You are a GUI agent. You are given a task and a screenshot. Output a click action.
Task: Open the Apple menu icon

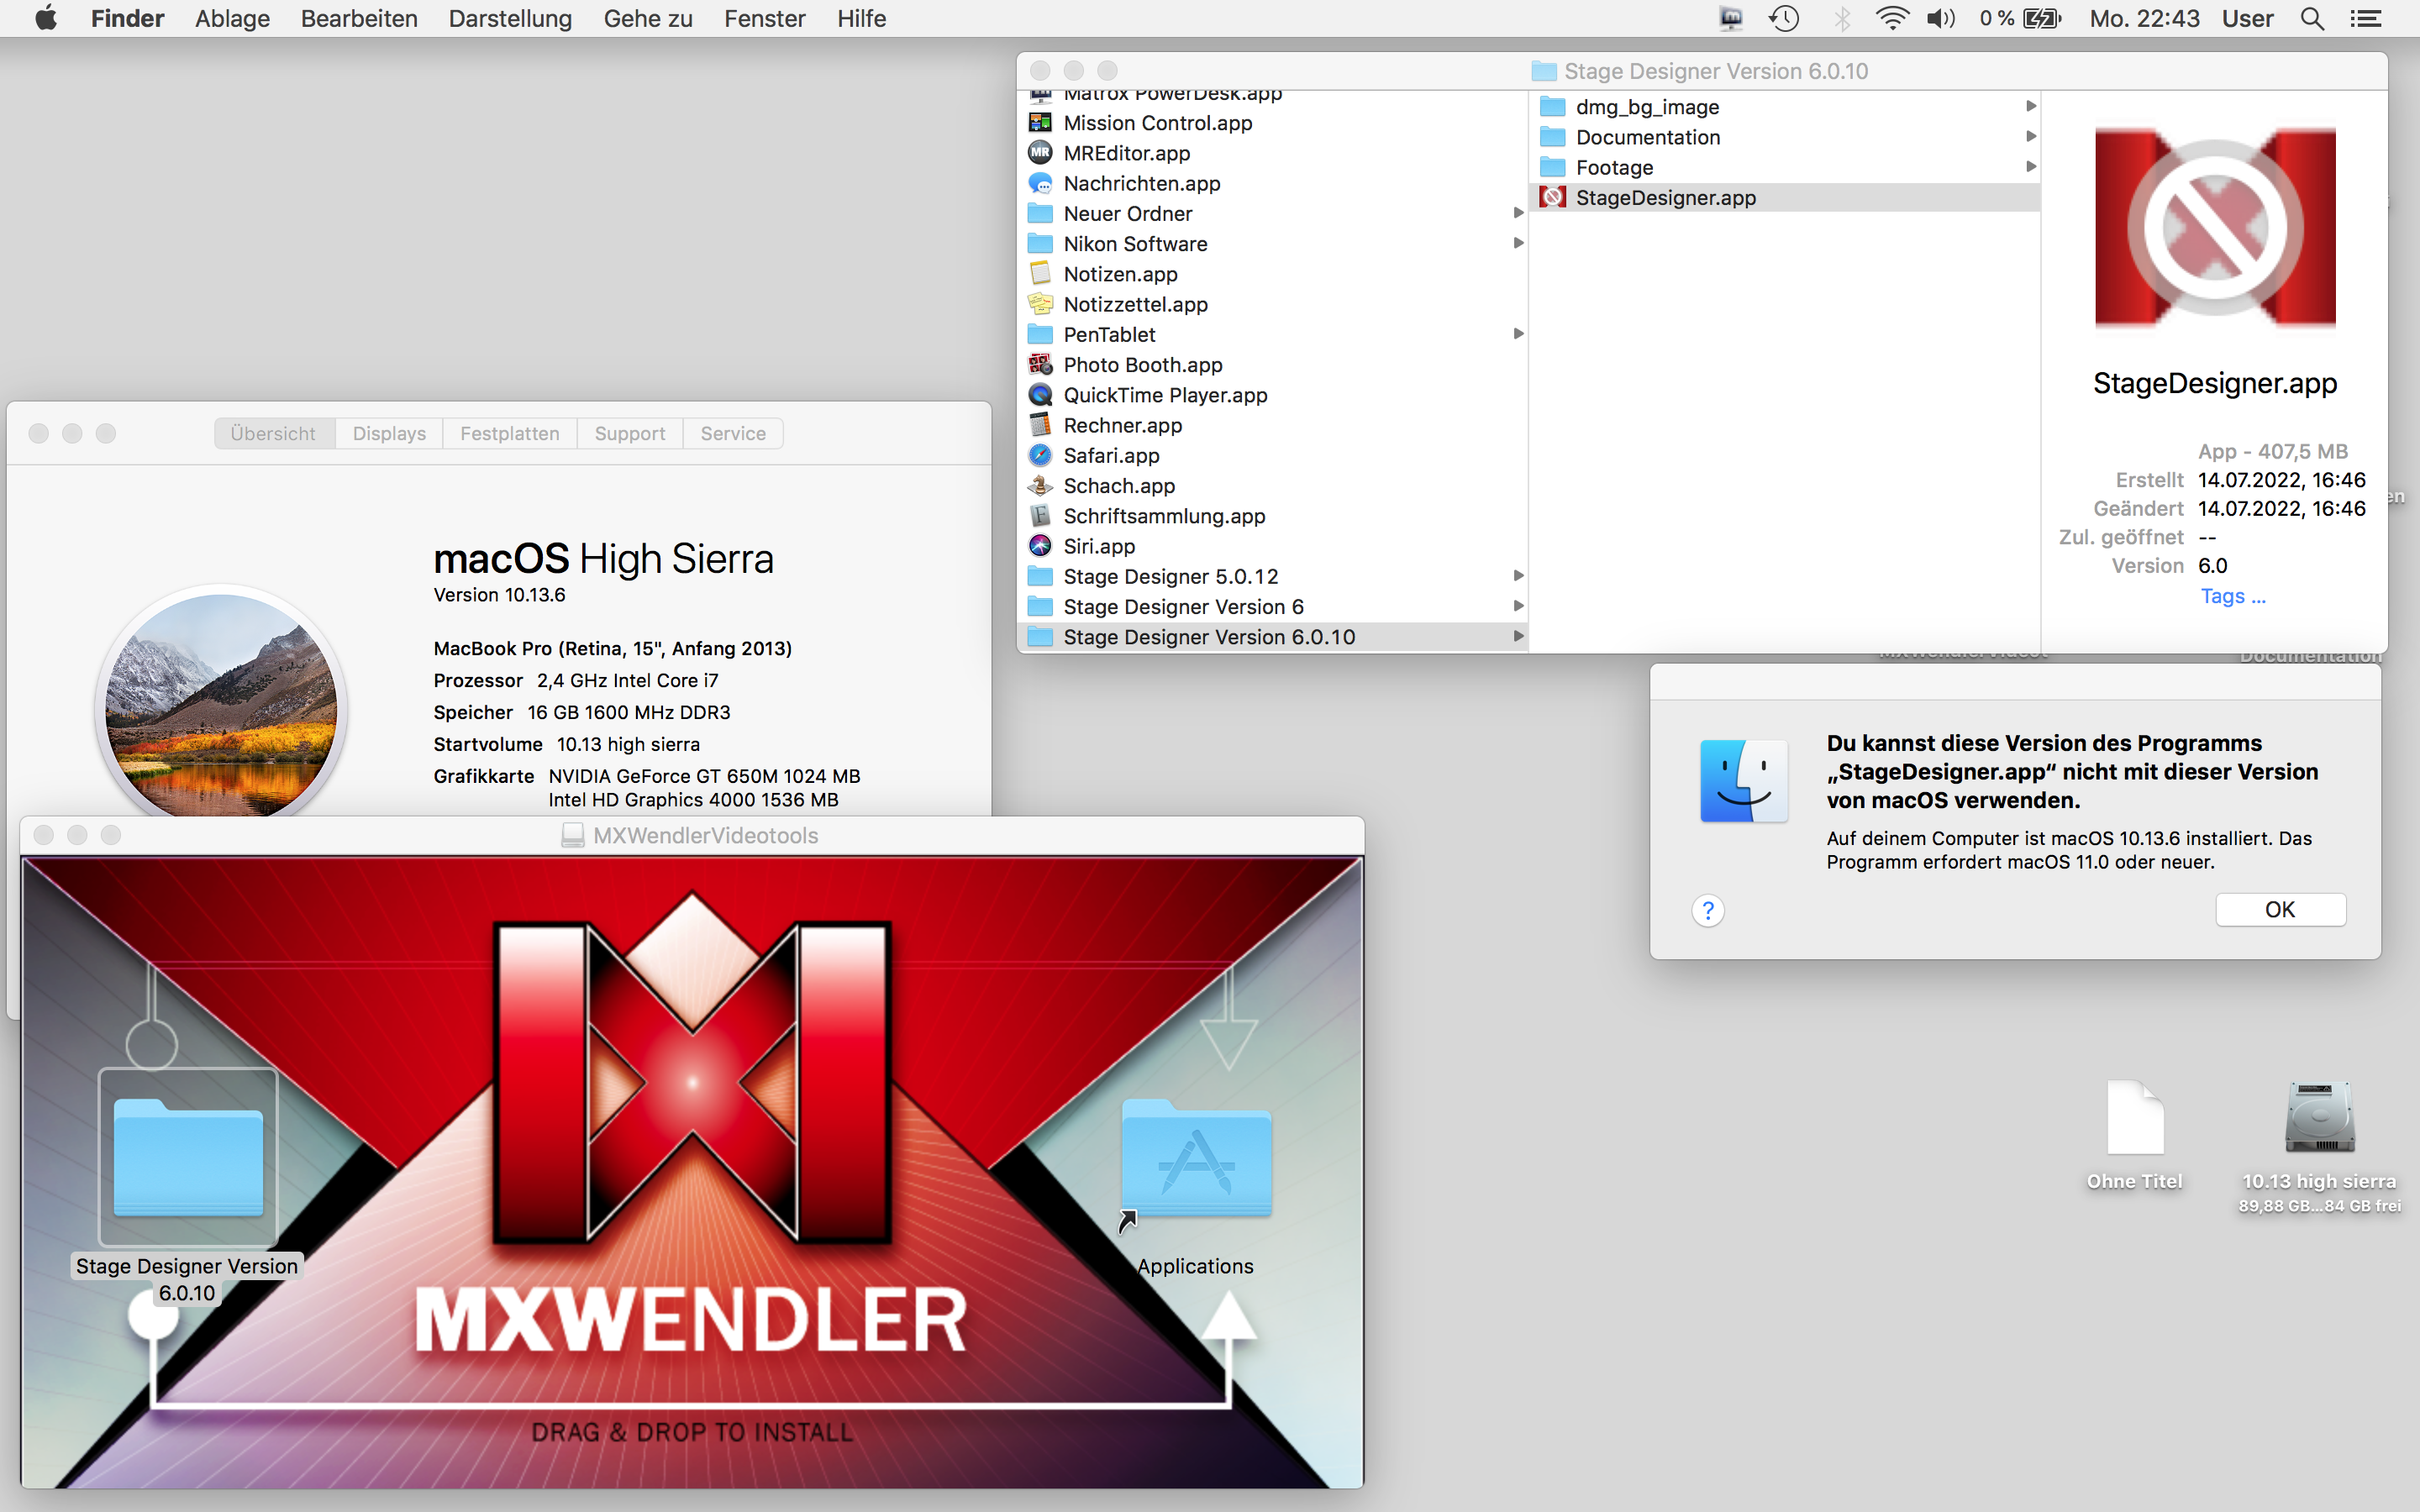45,18
